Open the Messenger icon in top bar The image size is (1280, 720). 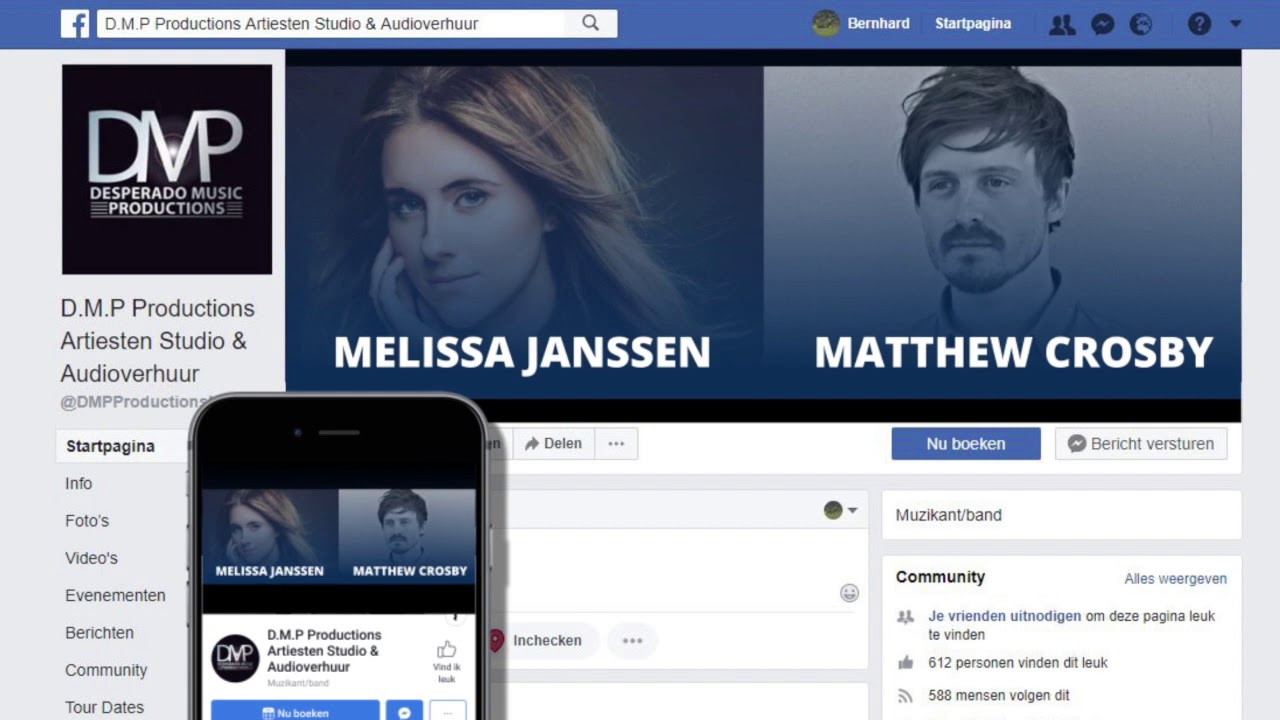(1103, 24)
